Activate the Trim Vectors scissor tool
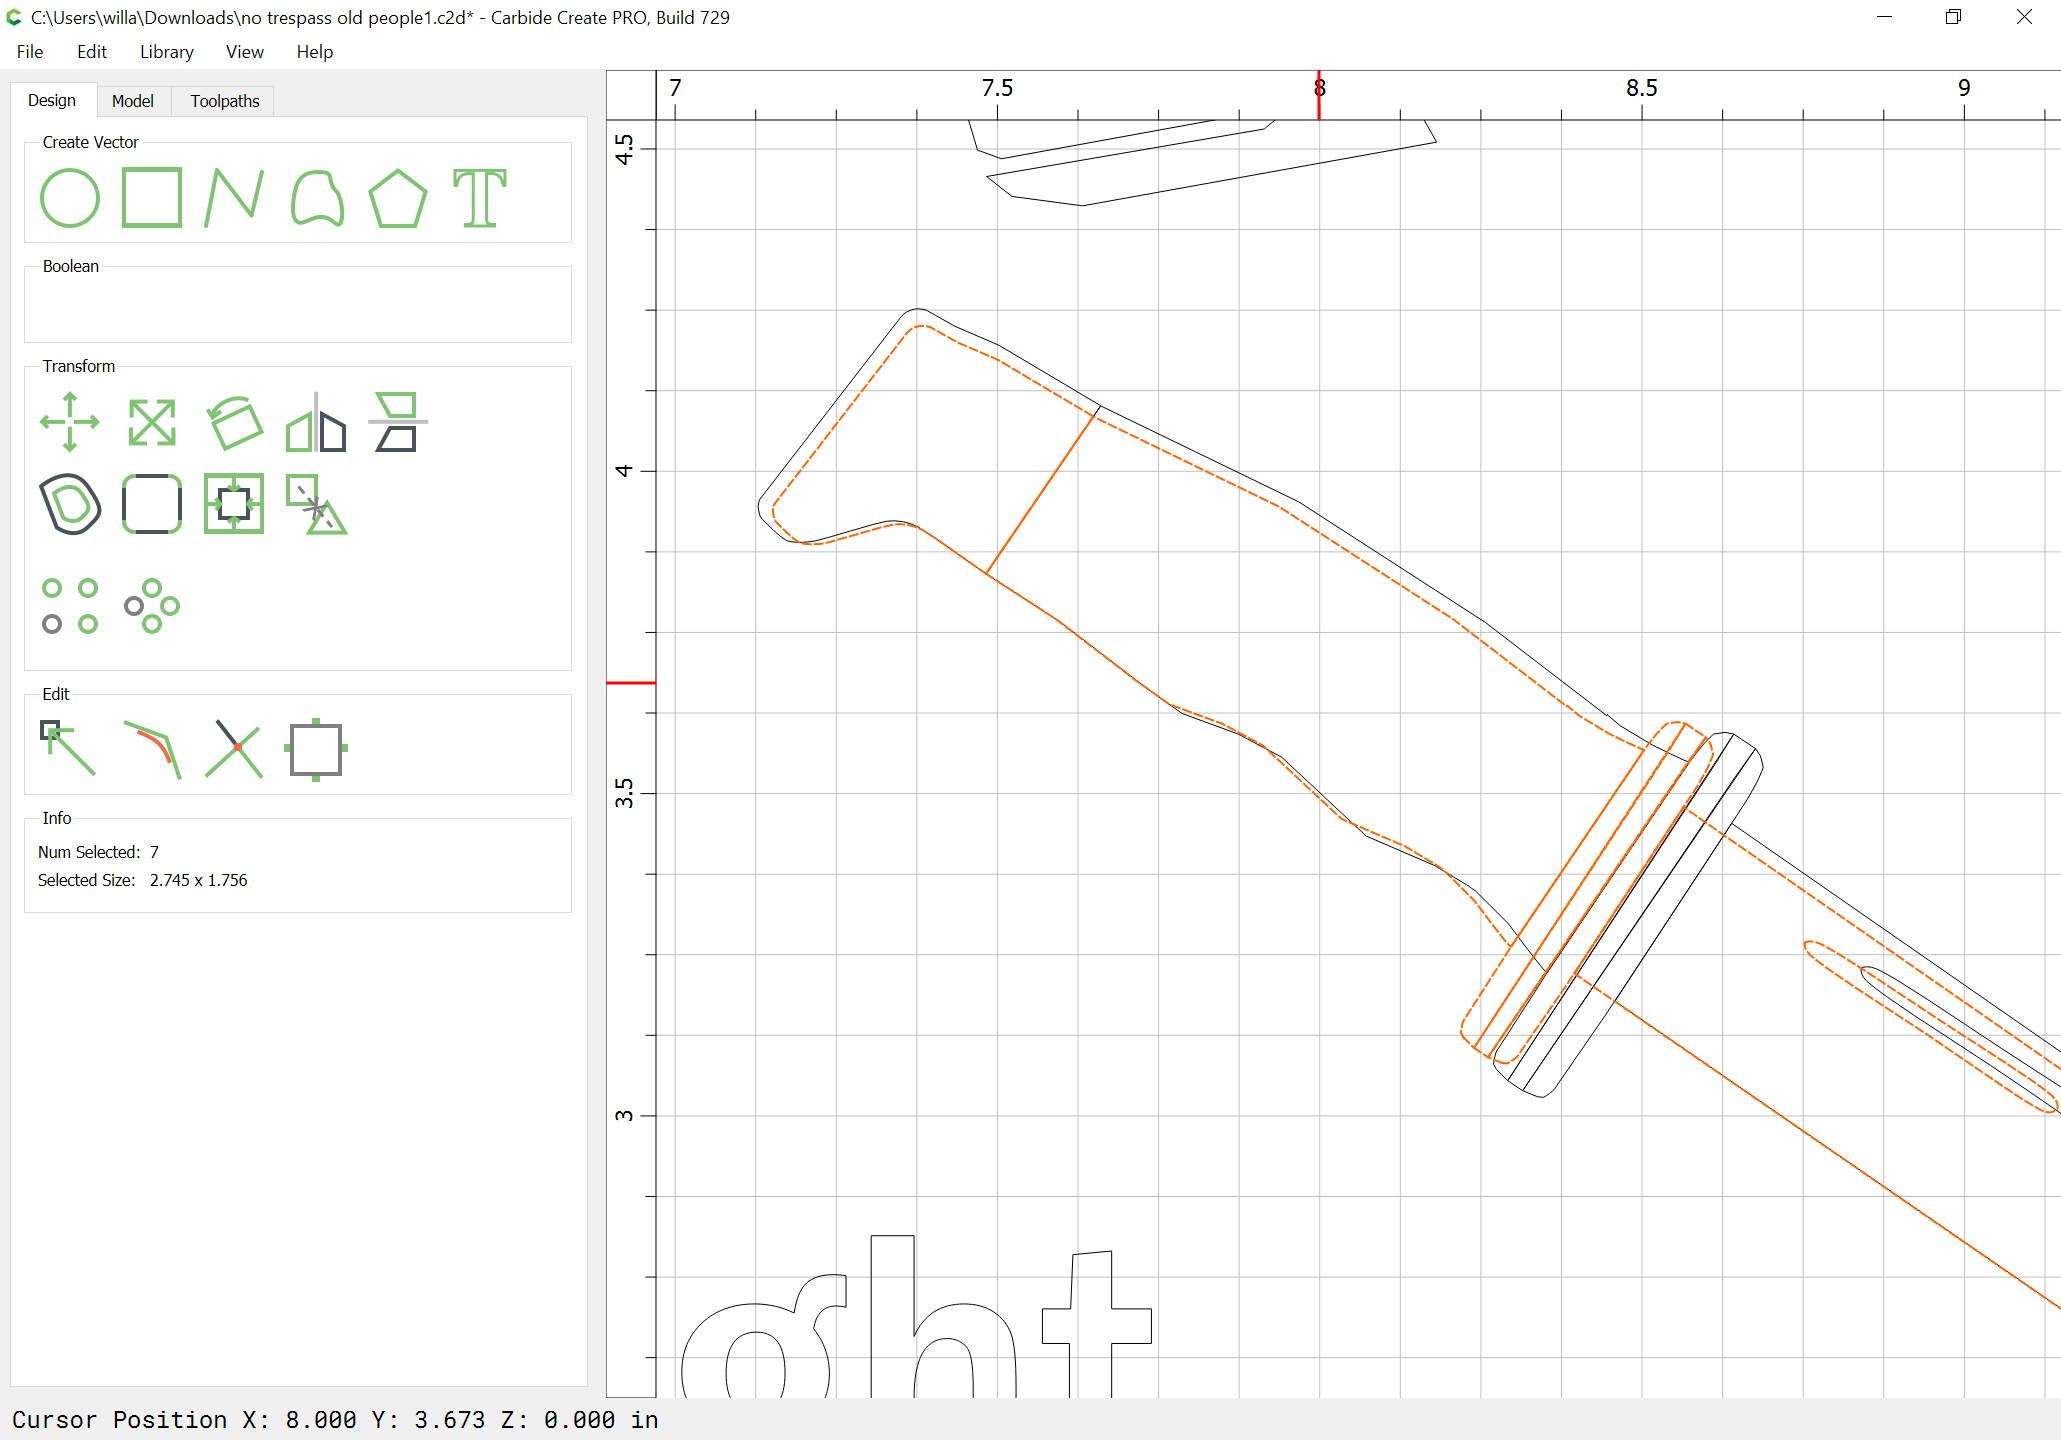Screen dimensions: 2061x1440 click(234, 748)
